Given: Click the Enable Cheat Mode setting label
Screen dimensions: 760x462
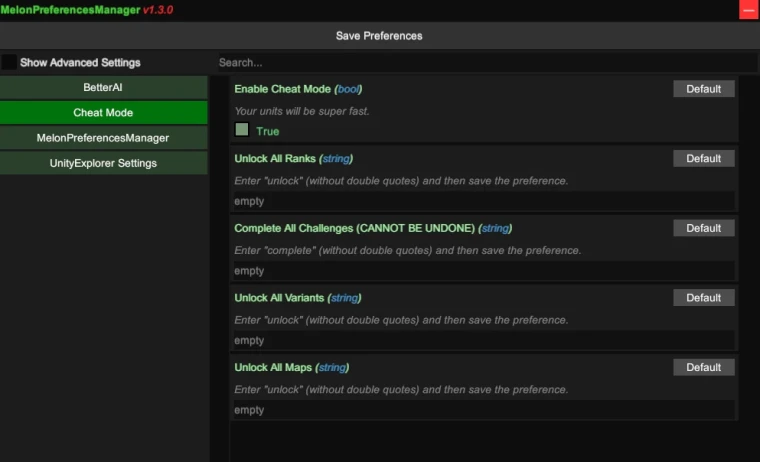Looking at the screenshot, I should tap(283, 89).
